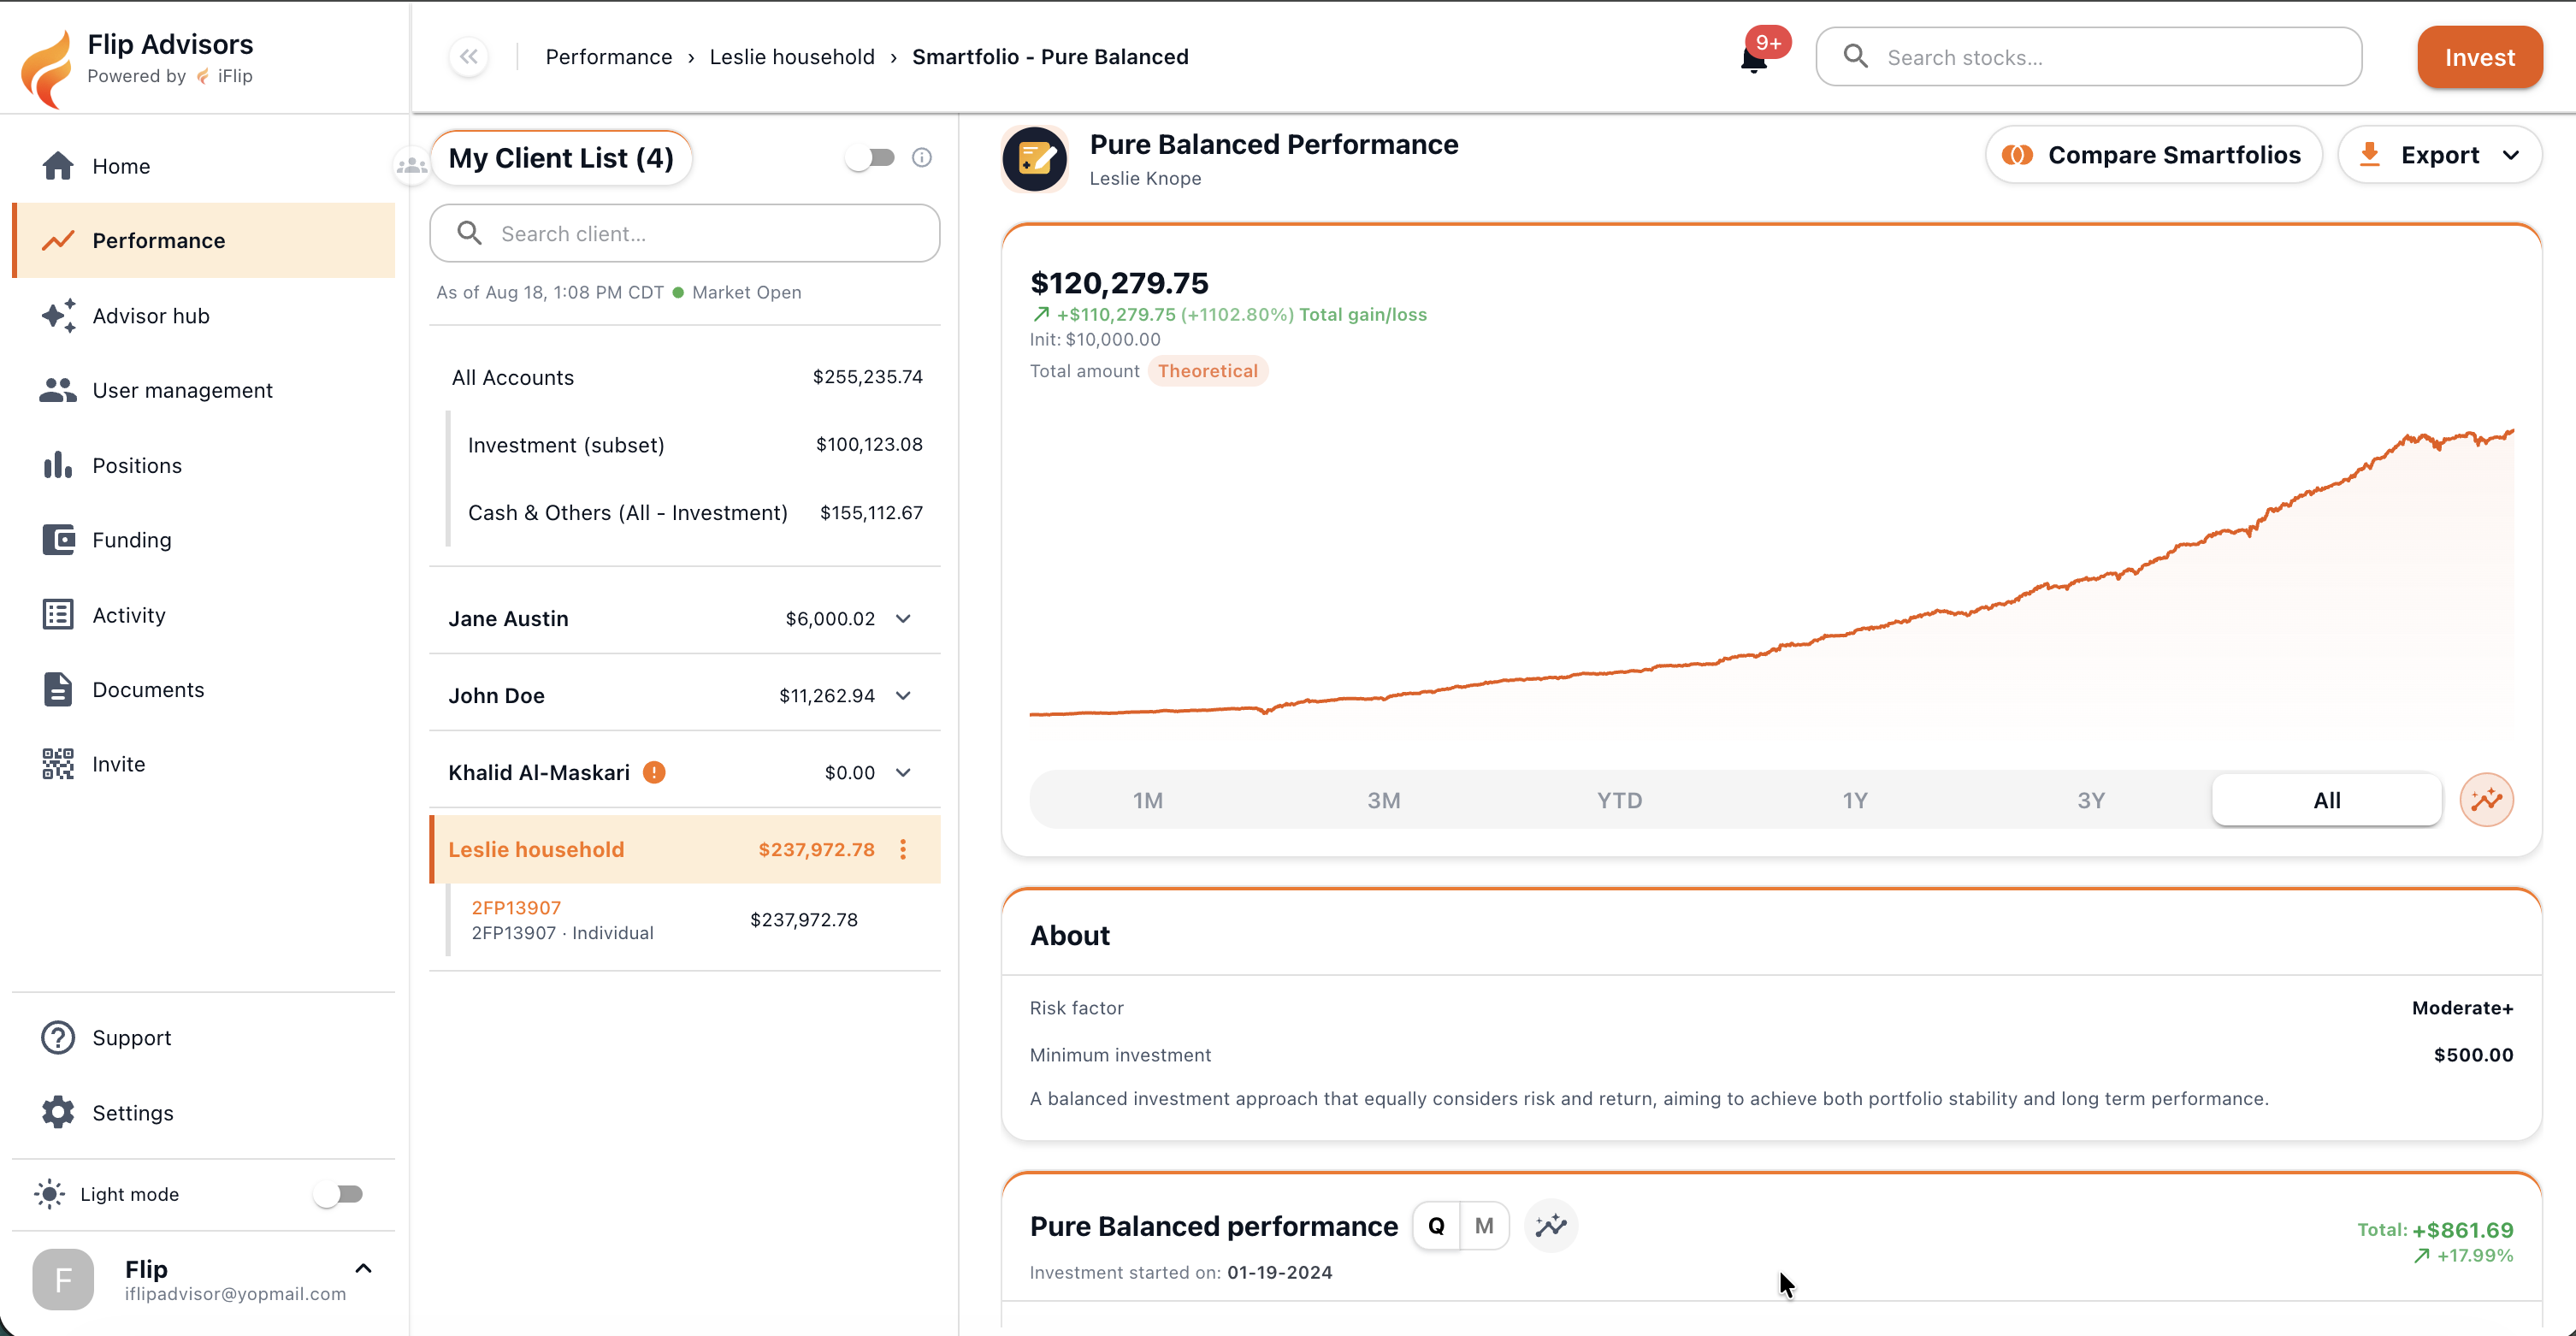Screen dimensions: 2576x1336
Task: Select the 1M chart range
Action: coord(1148,800)
